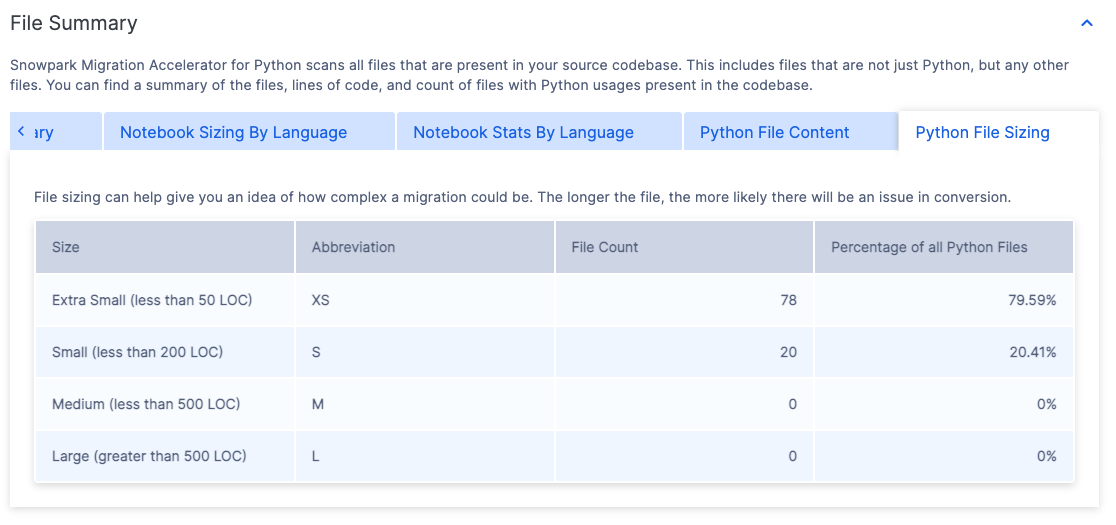The width and height of the screenshot is (1116, 525).
Task: Click the Abbreviation column header
Action: [x=353, y=247]
